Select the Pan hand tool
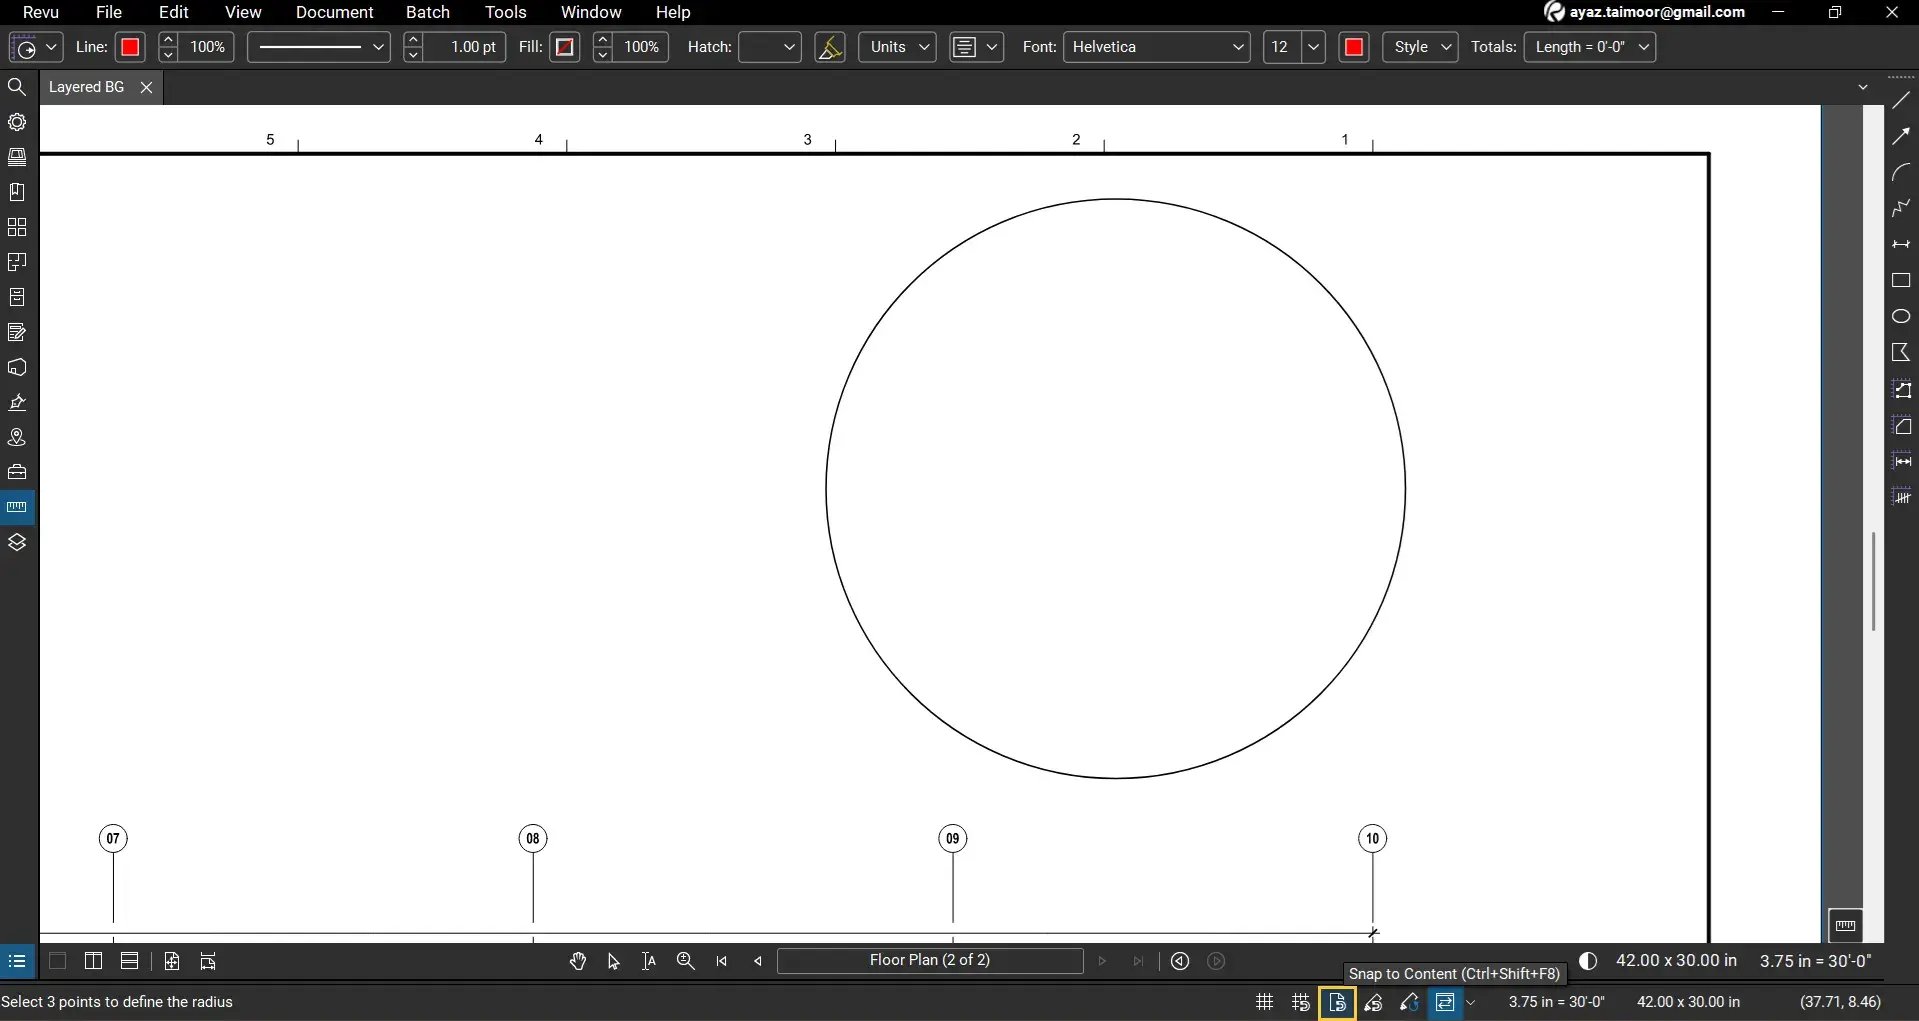The image size is (1919, 1021). point(578,961)
